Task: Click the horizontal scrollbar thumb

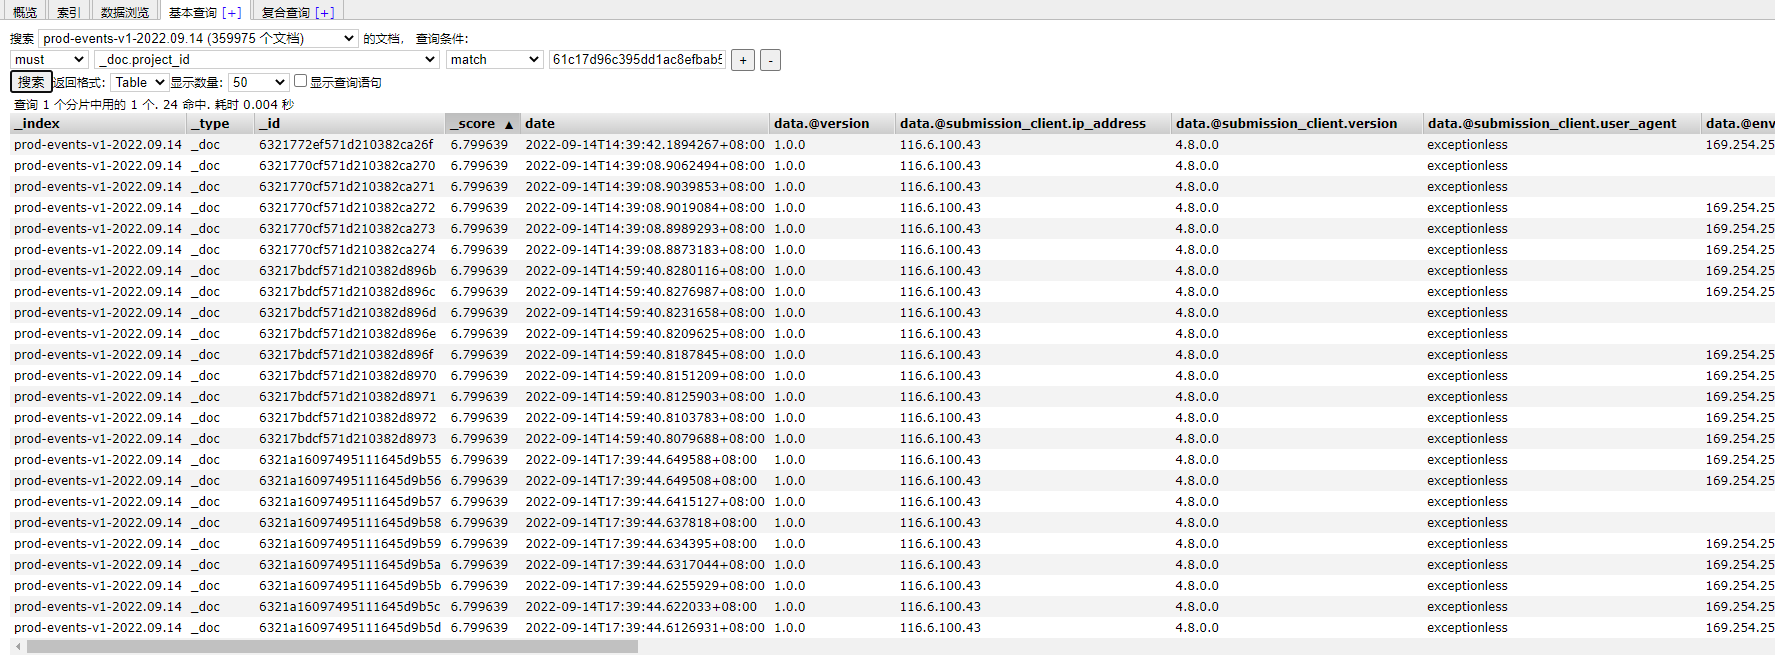Action: pyautogui.click(x=332, y=647)
